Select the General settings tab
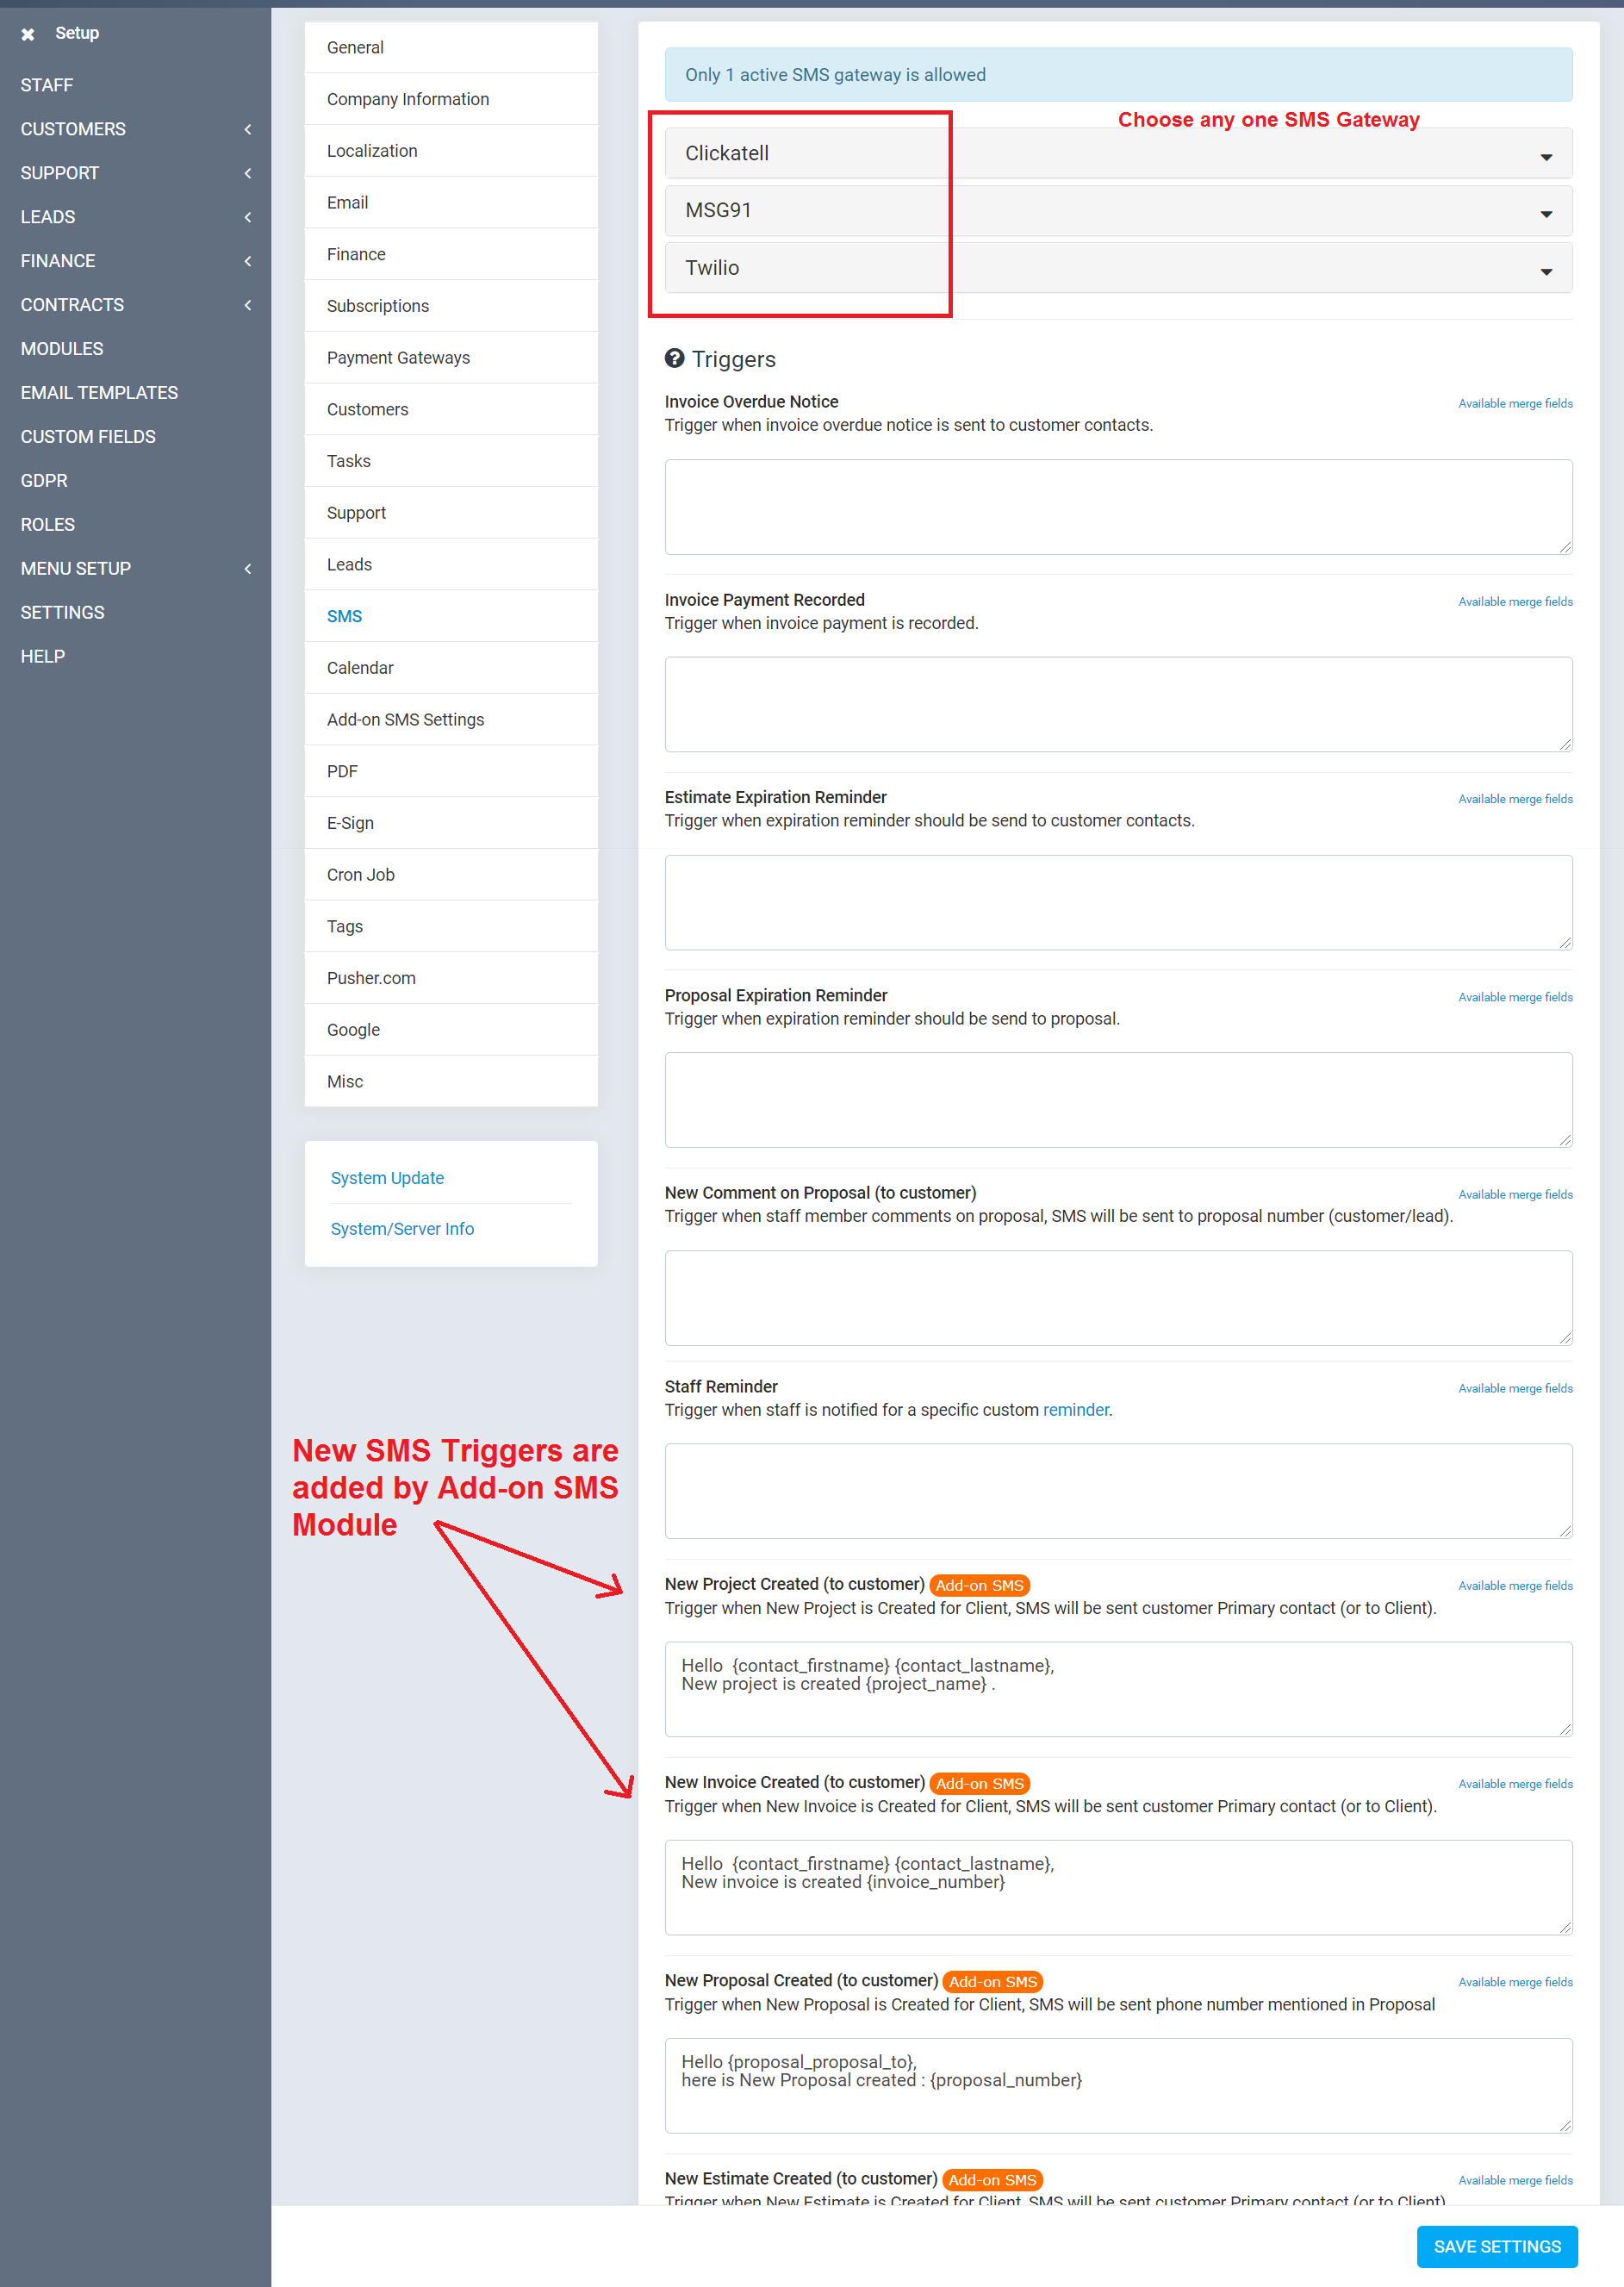This screenshot has height=2287, width=1624. click(x=451, y=48)
